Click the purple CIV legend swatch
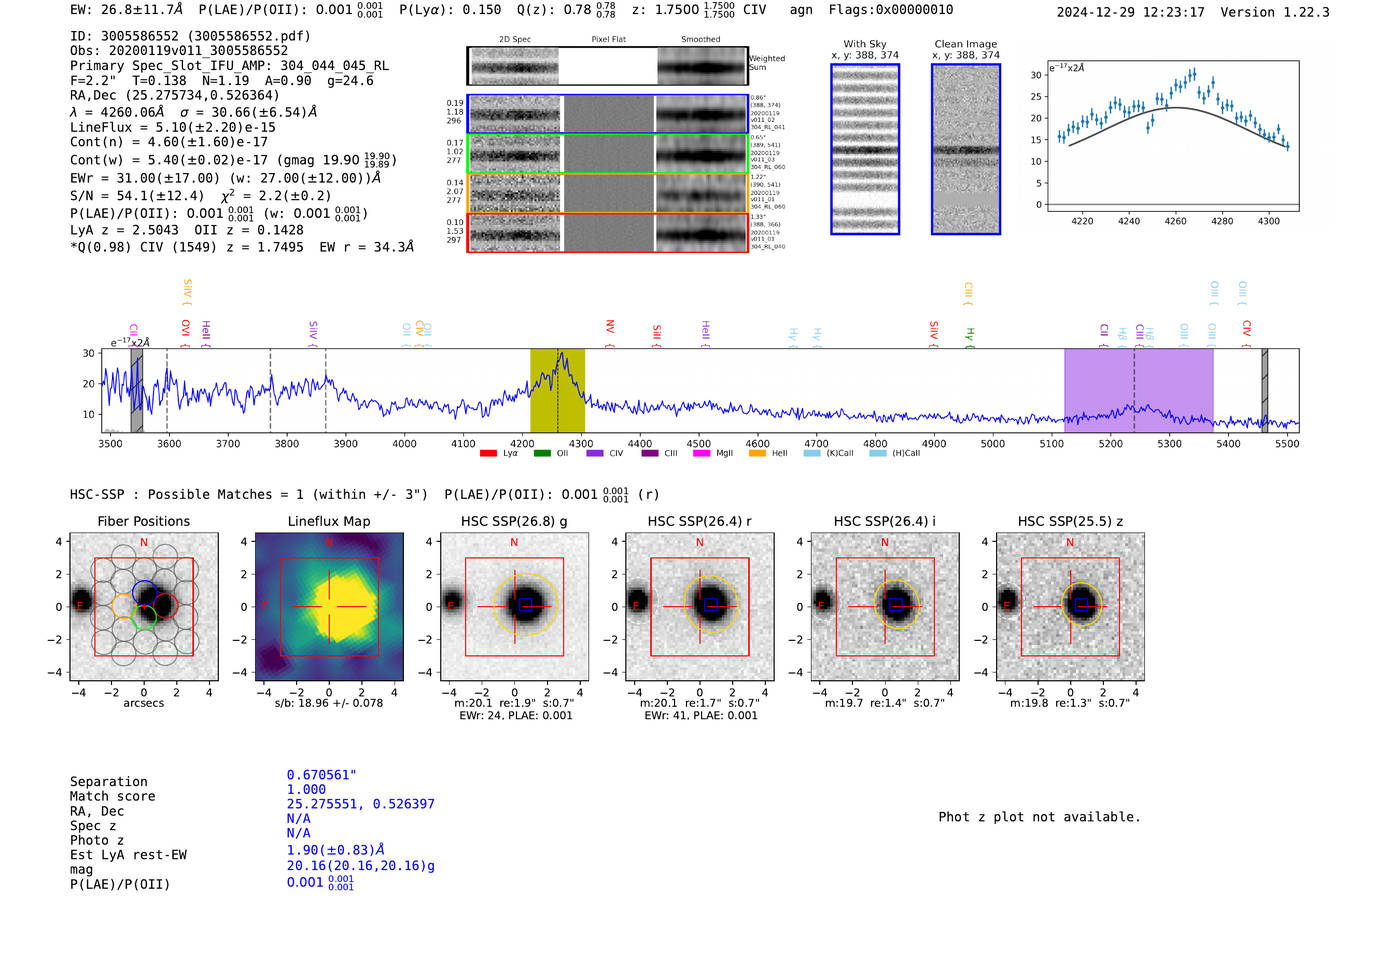 coord(595,453)
